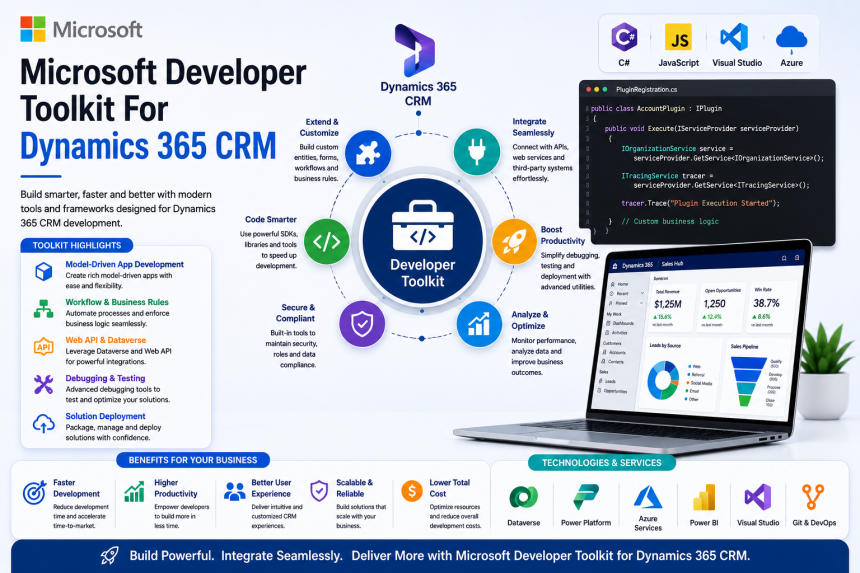Click the Model-Driven App cube icon
Viewport: 860px width, 573px height.
pos(43,271)
